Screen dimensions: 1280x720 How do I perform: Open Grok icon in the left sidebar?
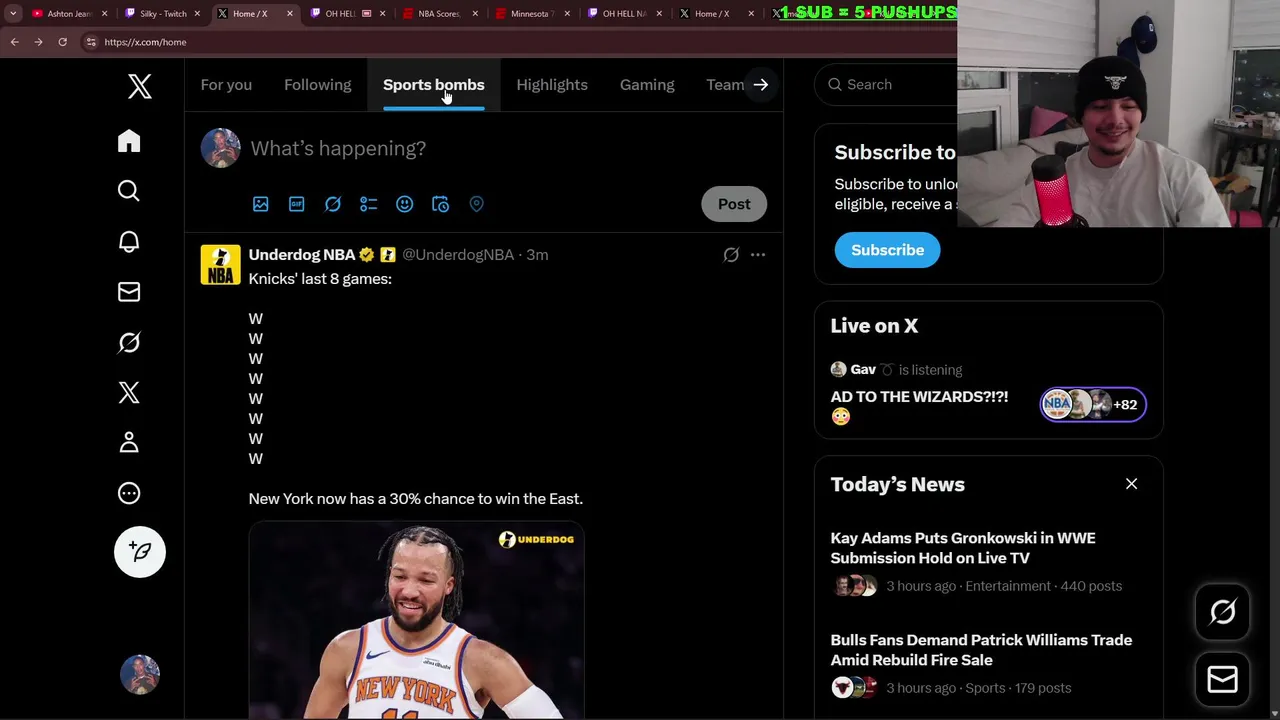pos(129,343)
